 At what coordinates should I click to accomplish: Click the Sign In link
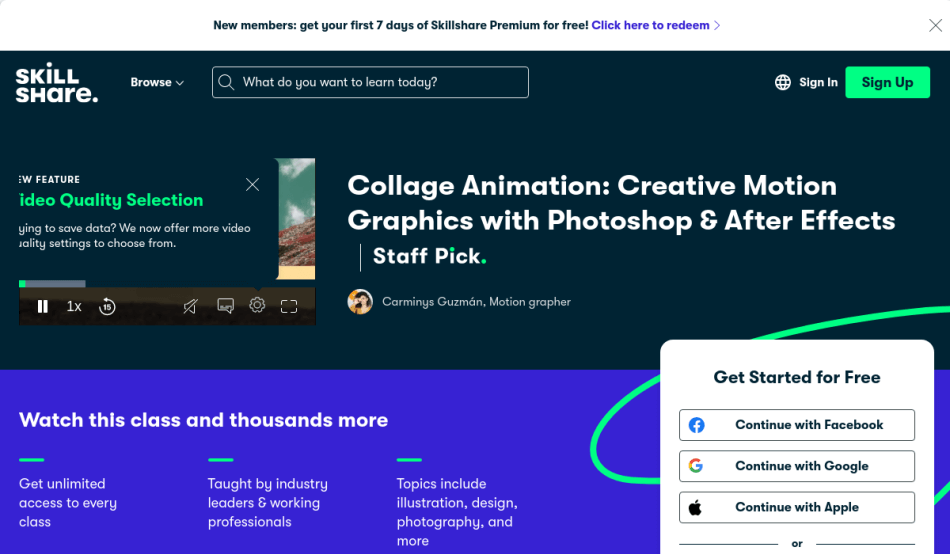pyautogui.click(x=818, y=82)
